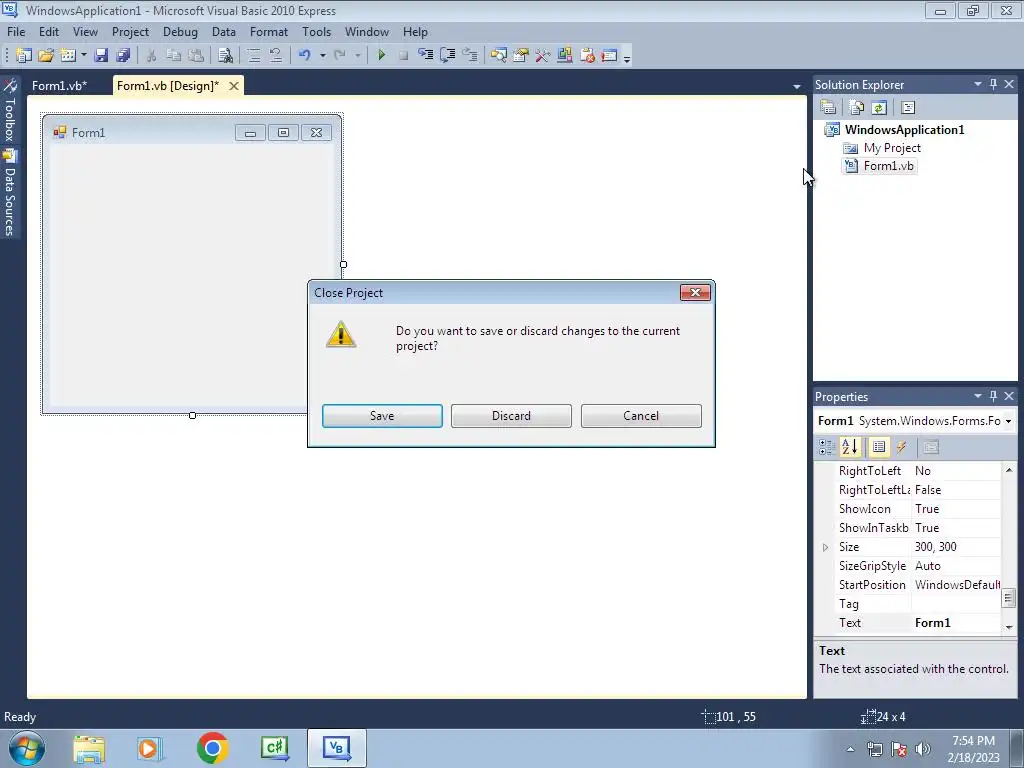Select My Project in Solution Explorer
This screenshot has width=1024, height=768.
pos(892,148)
